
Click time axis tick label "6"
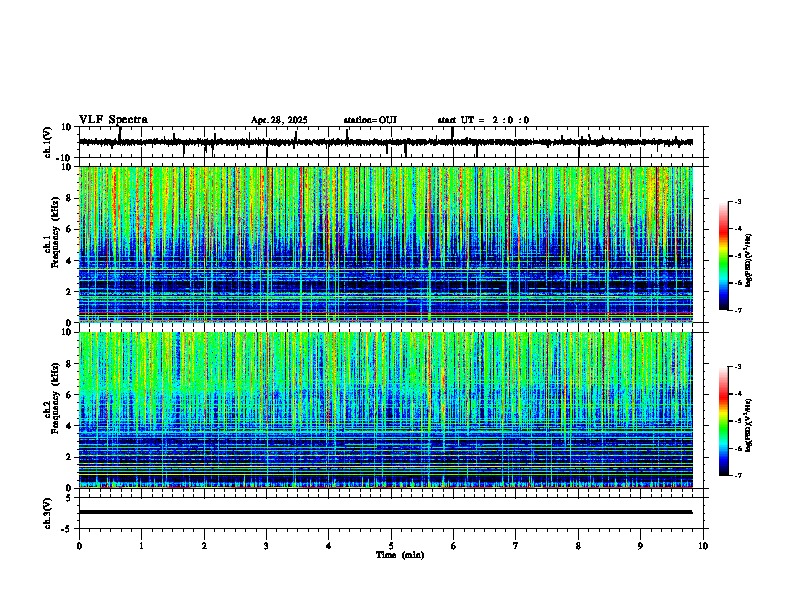pos(453,546)
